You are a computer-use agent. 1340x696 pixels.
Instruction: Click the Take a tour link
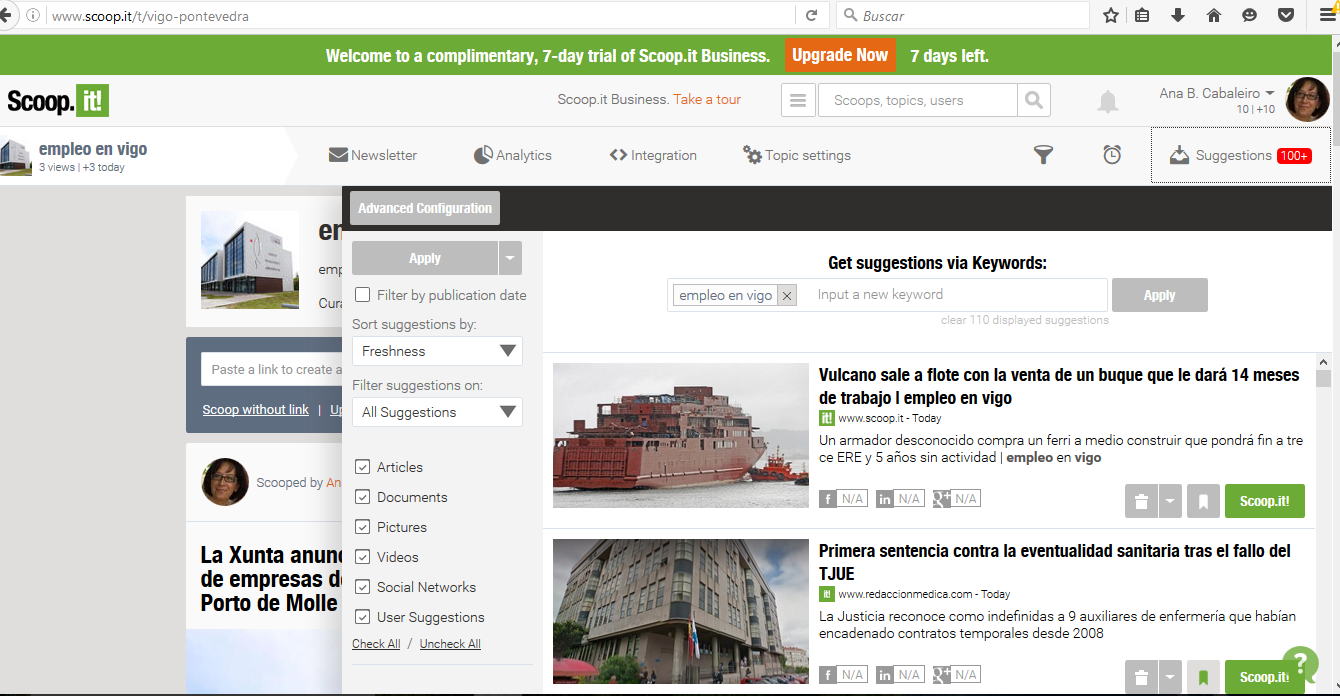click(707, 99)
